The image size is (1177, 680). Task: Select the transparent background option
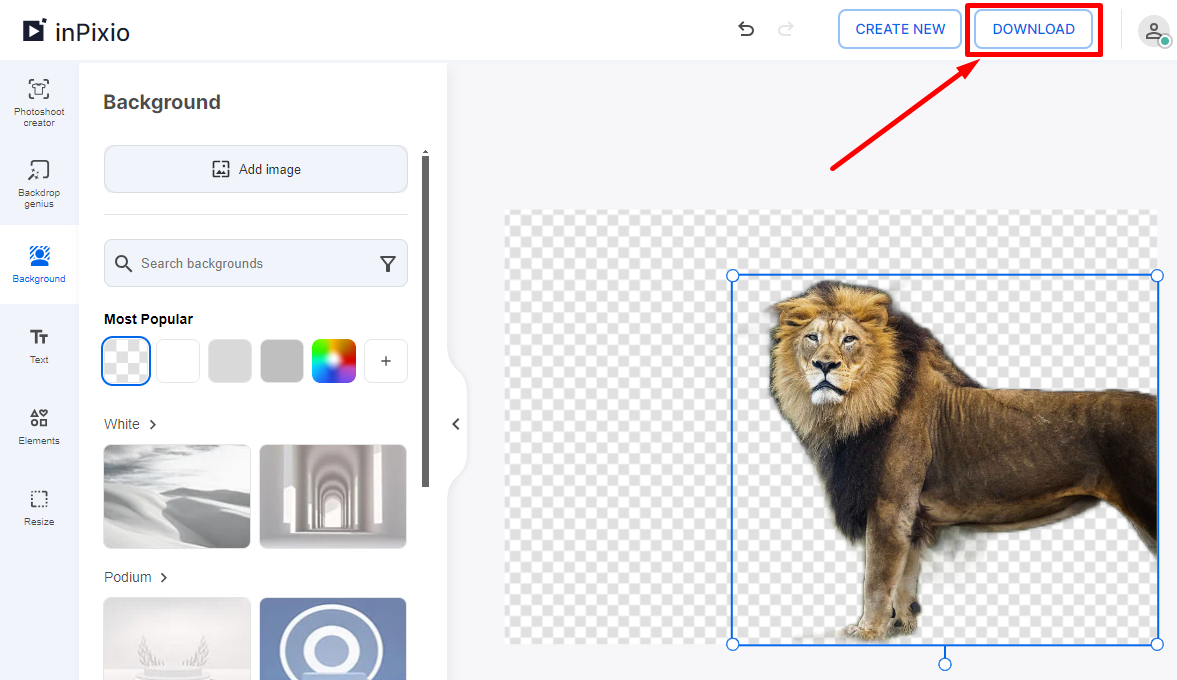click(x=125, y=360)
